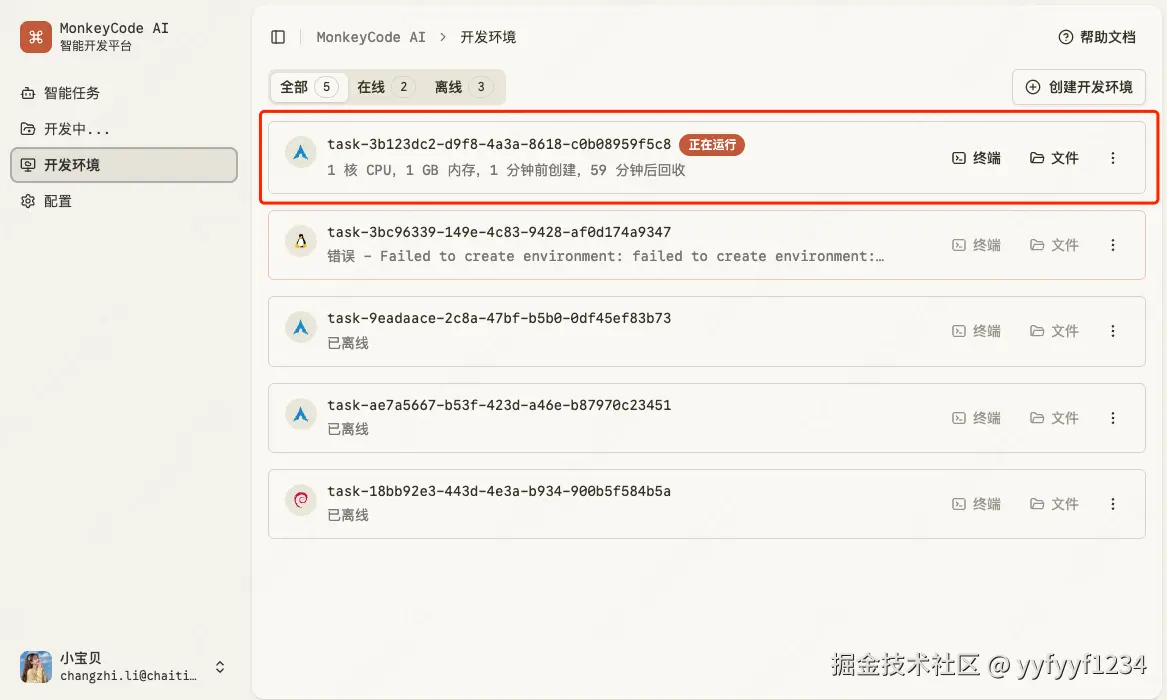Click 已离线 status under task-9eadaace
Viewport: 1167px width, 700px height.
[348, 343]
